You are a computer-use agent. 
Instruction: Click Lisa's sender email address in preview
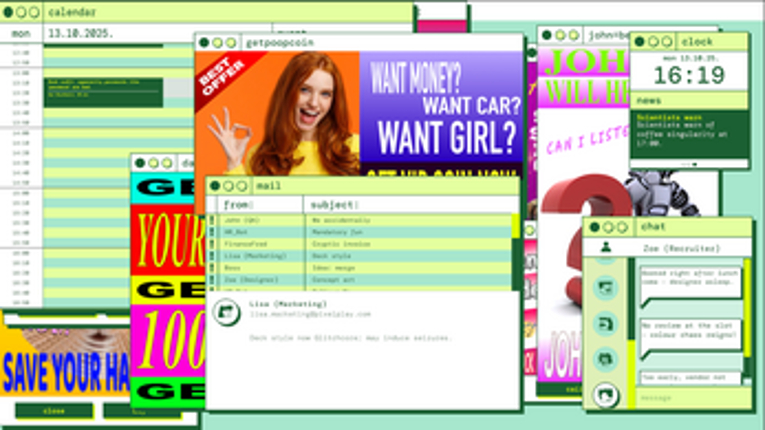click(310, 314)
